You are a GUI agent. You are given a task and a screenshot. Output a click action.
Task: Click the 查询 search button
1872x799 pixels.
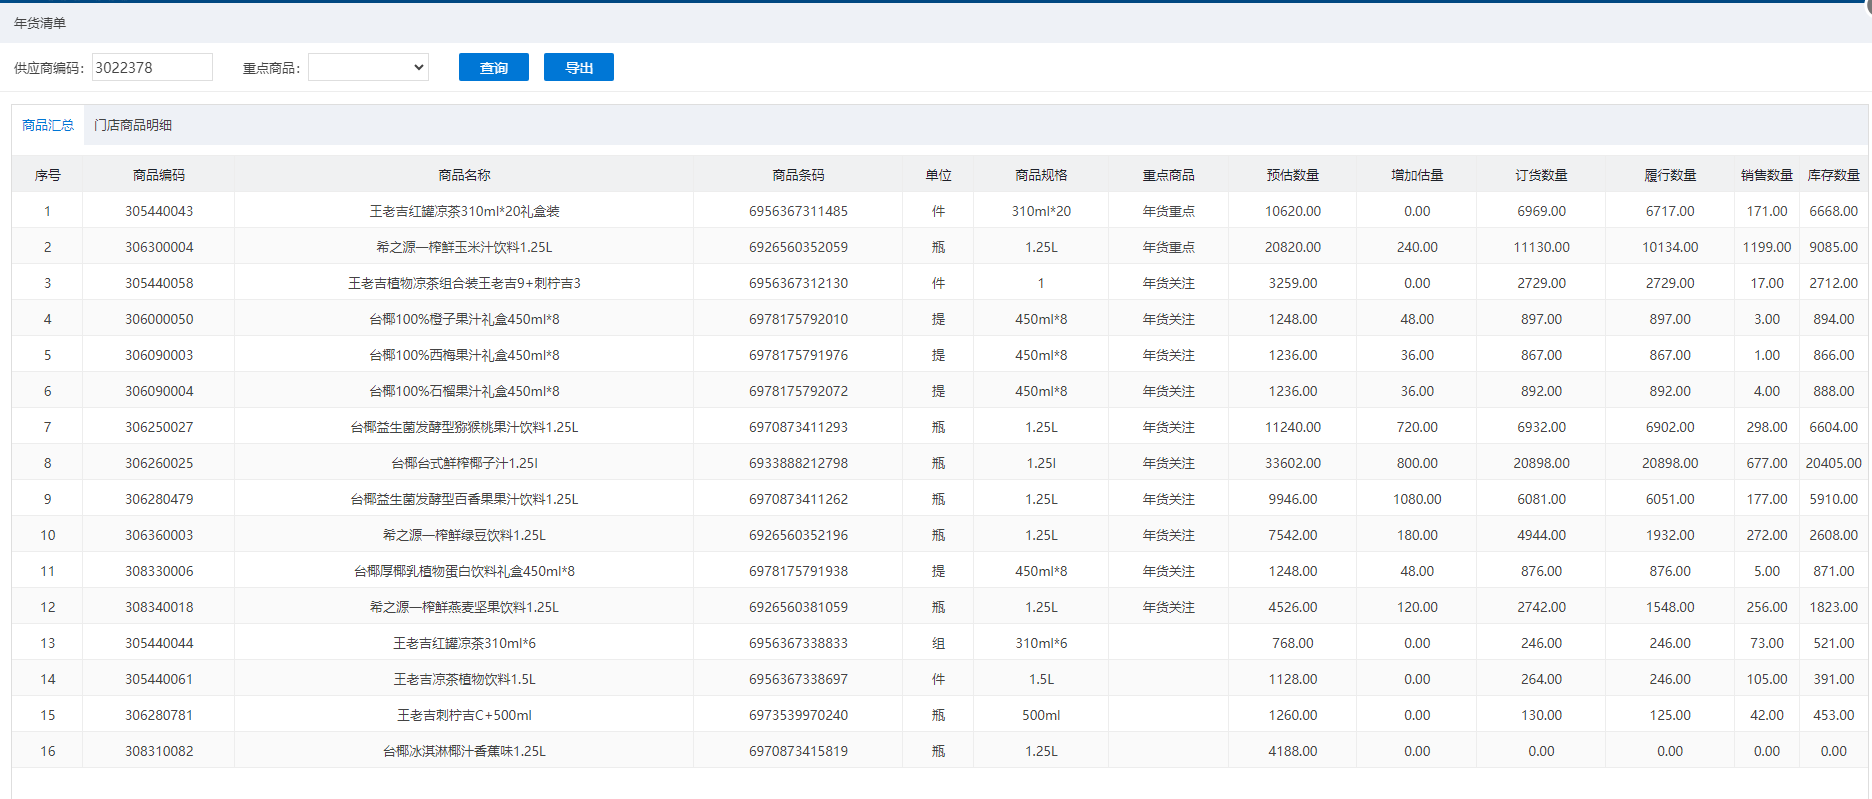493,67
